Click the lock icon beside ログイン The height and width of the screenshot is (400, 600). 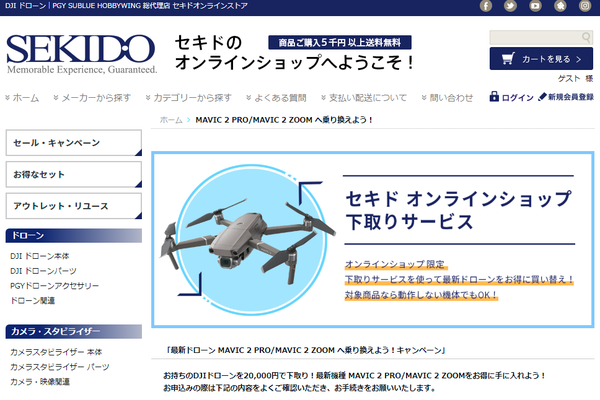(x=494, y=96)
